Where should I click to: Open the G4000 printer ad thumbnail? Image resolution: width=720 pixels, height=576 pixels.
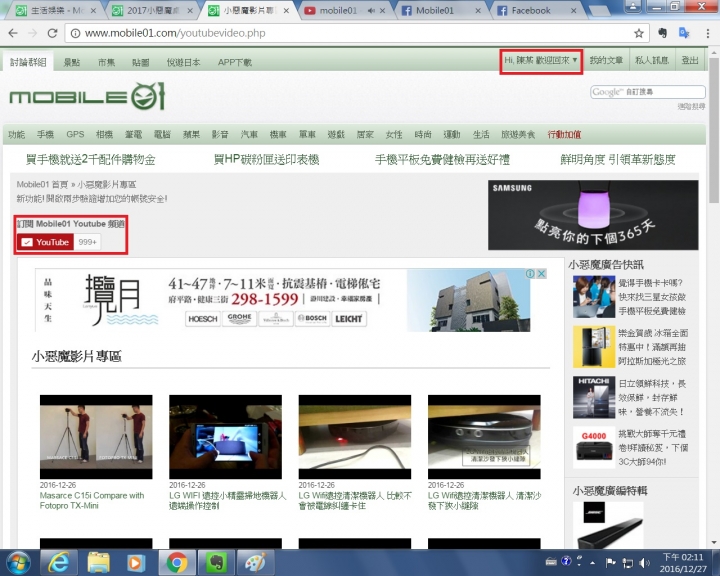point(594,447)
